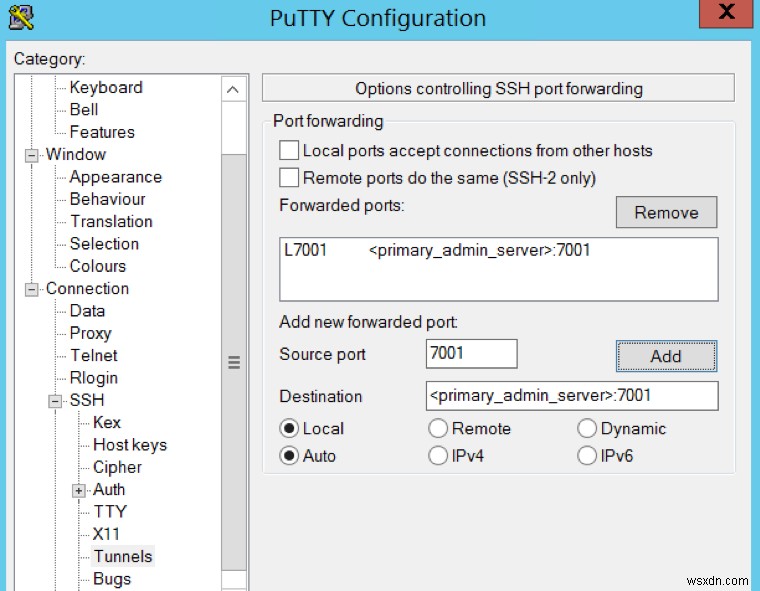Select the Auto address family radio button
The width and height of the screenshot is (760, 591).
(x=289, y=456)
